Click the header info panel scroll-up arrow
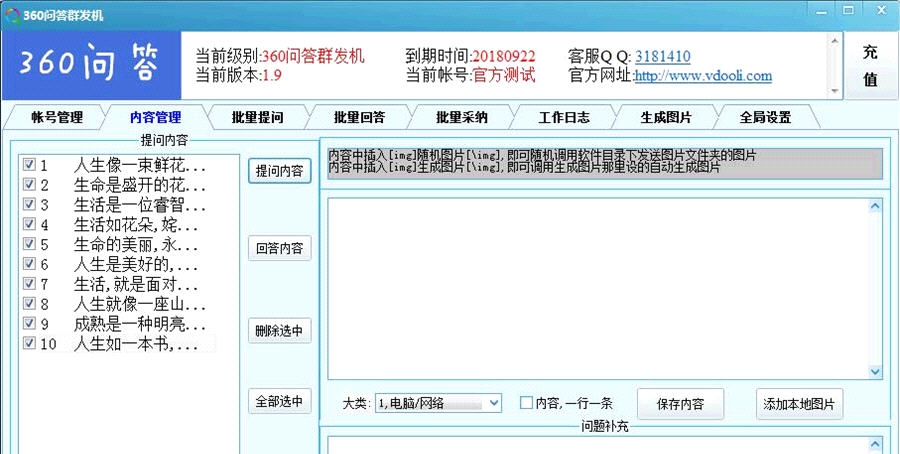Viewport: 900px width, 454px height. click(x=835, y=40)
